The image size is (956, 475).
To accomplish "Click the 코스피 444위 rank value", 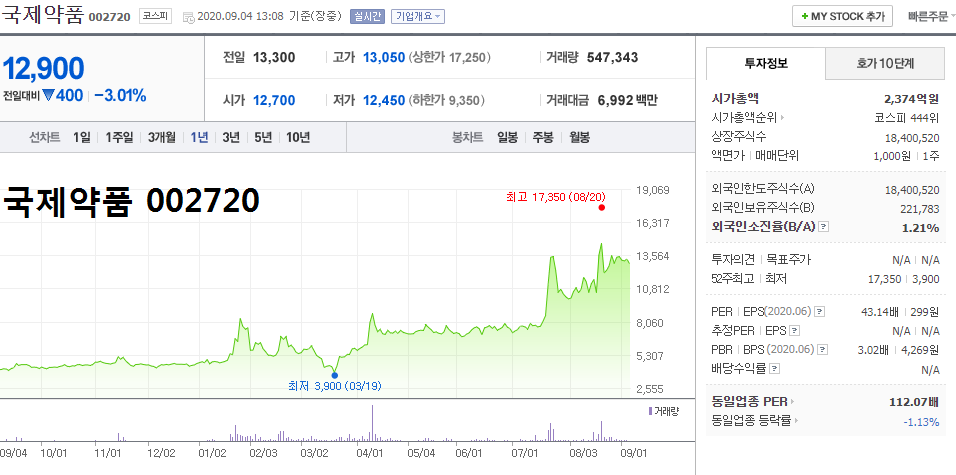I will click(x=907, y=118).
